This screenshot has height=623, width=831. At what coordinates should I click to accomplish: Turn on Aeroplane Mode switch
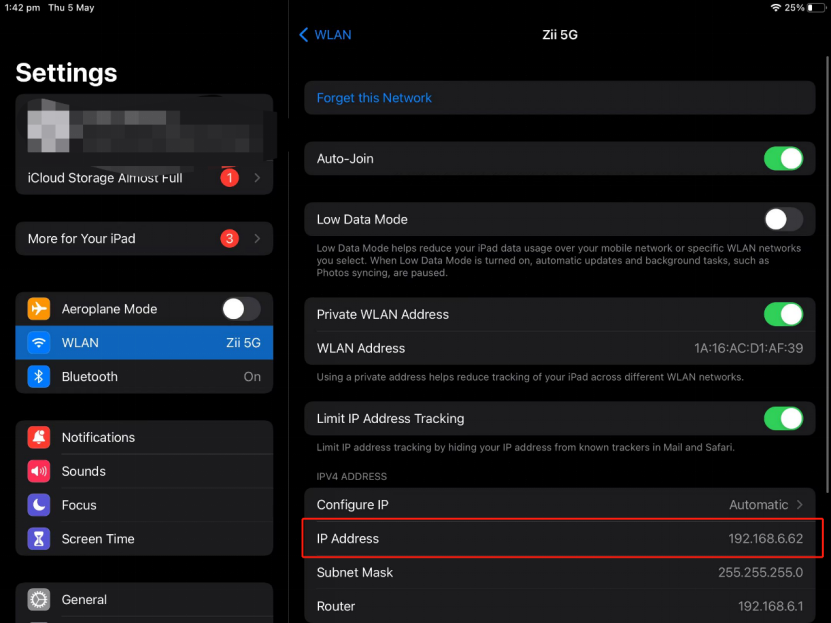(241, 309)
